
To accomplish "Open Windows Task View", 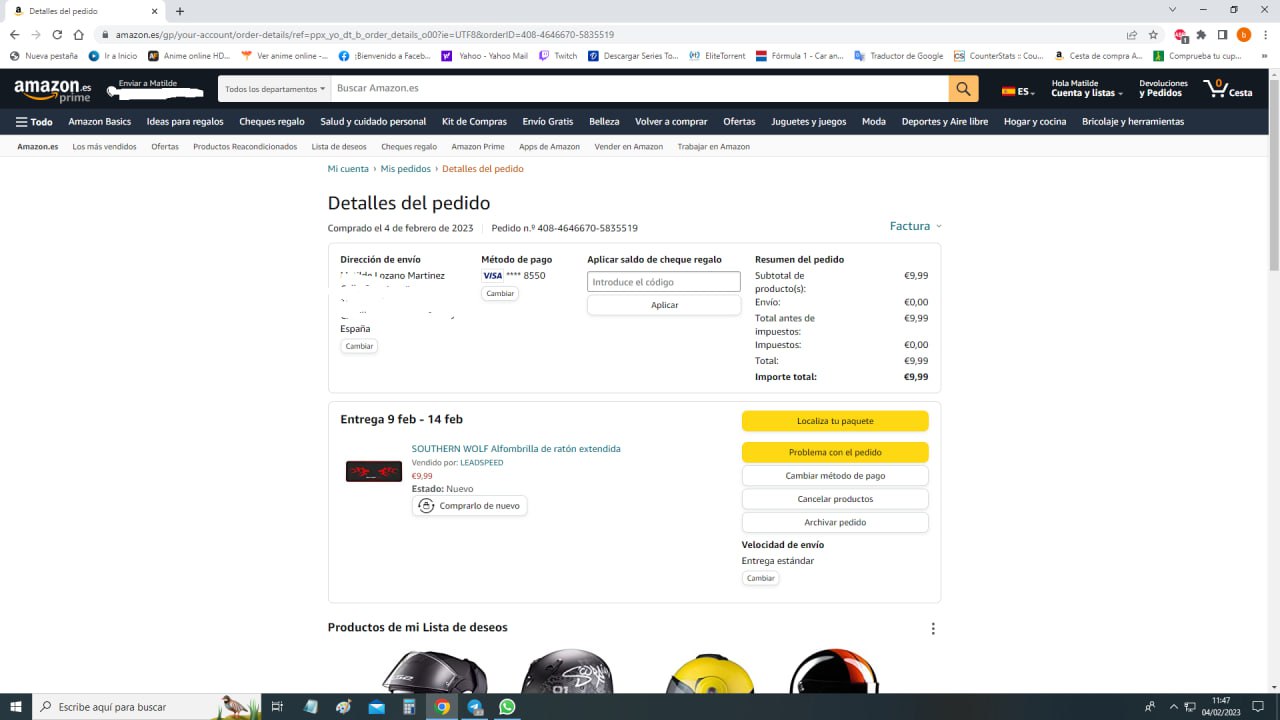I will point(278,707).
